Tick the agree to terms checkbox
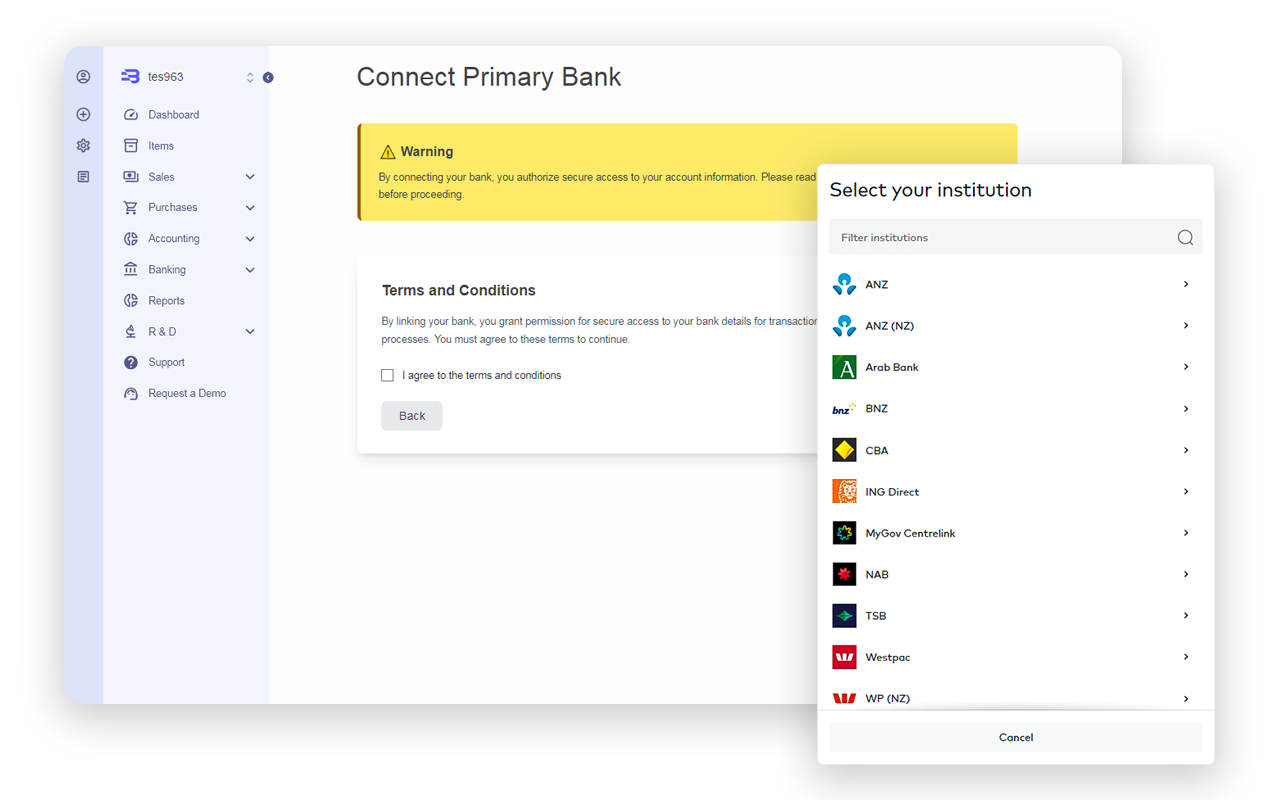This screenshot has height=800, width=1280. tap(387, 376)
